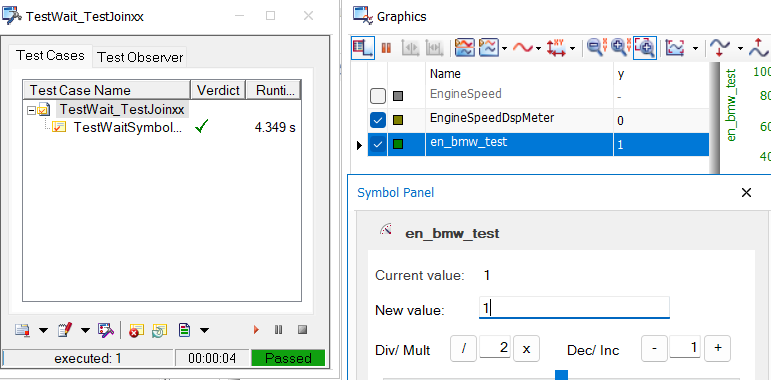Image resolution: width=771 pixels, height=380 pixels.
Task: Open the XY axis mode dropdown arrow
Action: (573, 49)
